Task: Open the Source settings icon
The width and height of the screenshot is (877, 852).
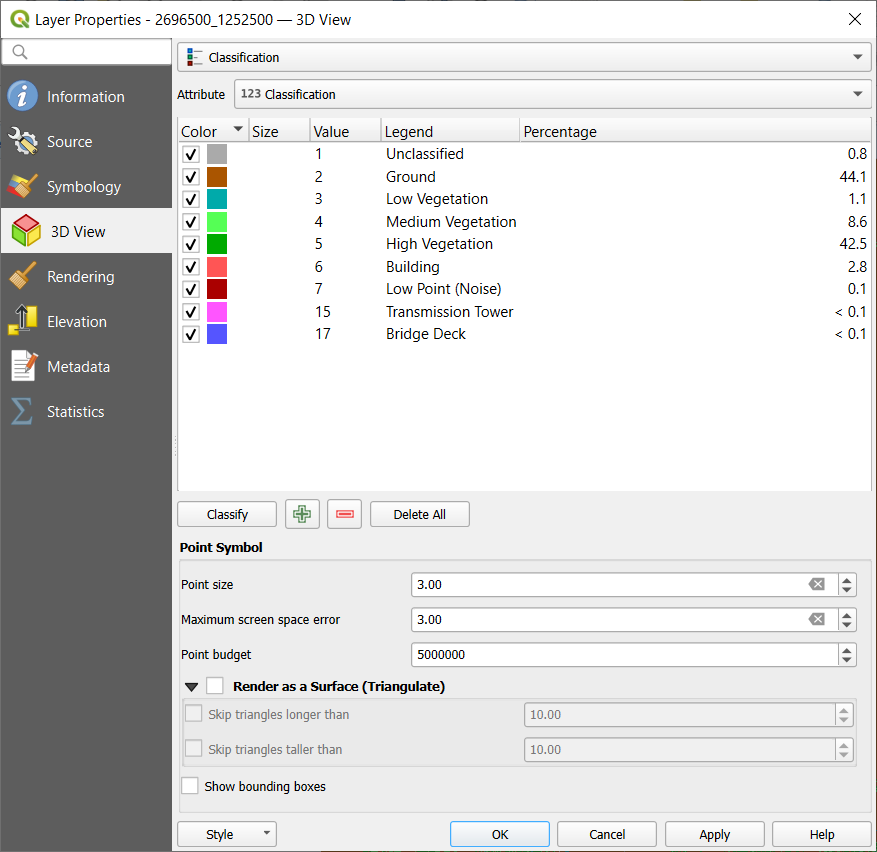Action: [x=23, y=142]
